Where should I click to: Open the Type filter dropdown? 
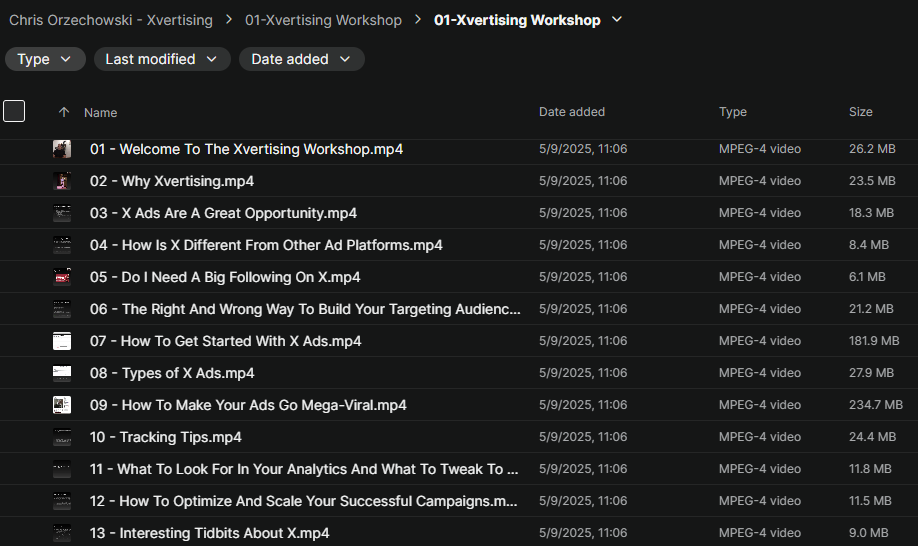pyautogui.click(x=45, y=59)
